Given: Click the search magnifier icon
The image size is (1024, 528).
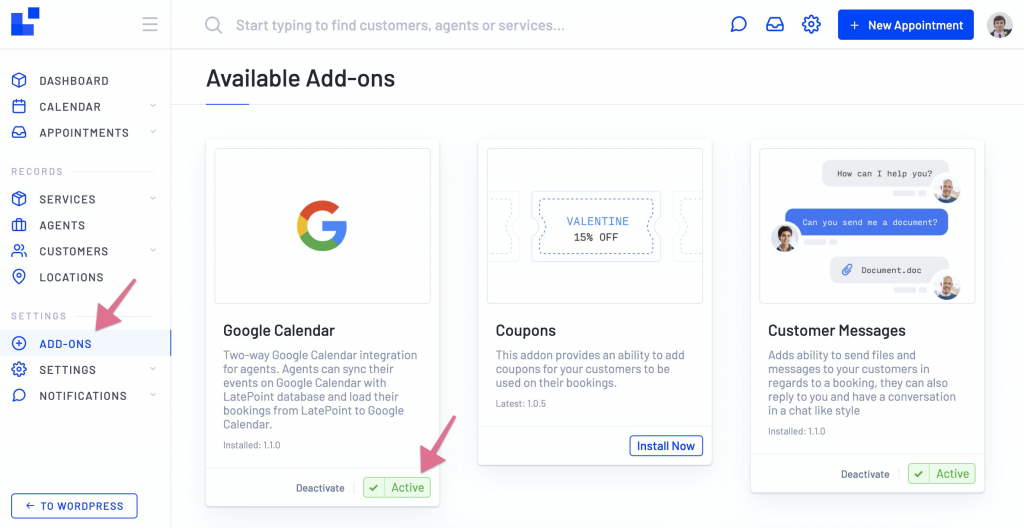Looking at the screenshot, I should click(214, 25).
